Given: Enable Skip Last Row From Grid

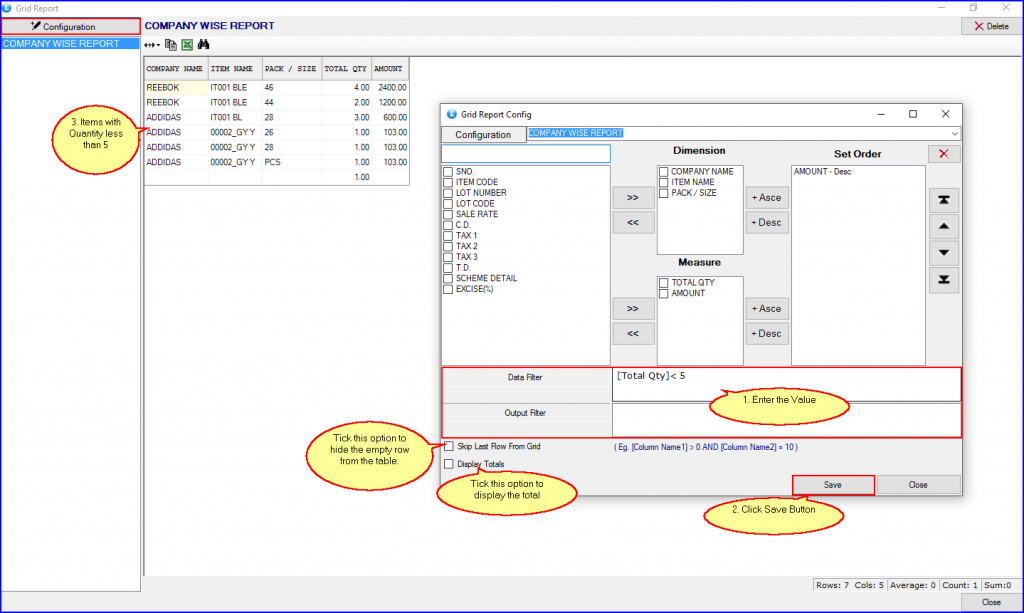Looking at the screenshot, I should [x=449, y=447].
